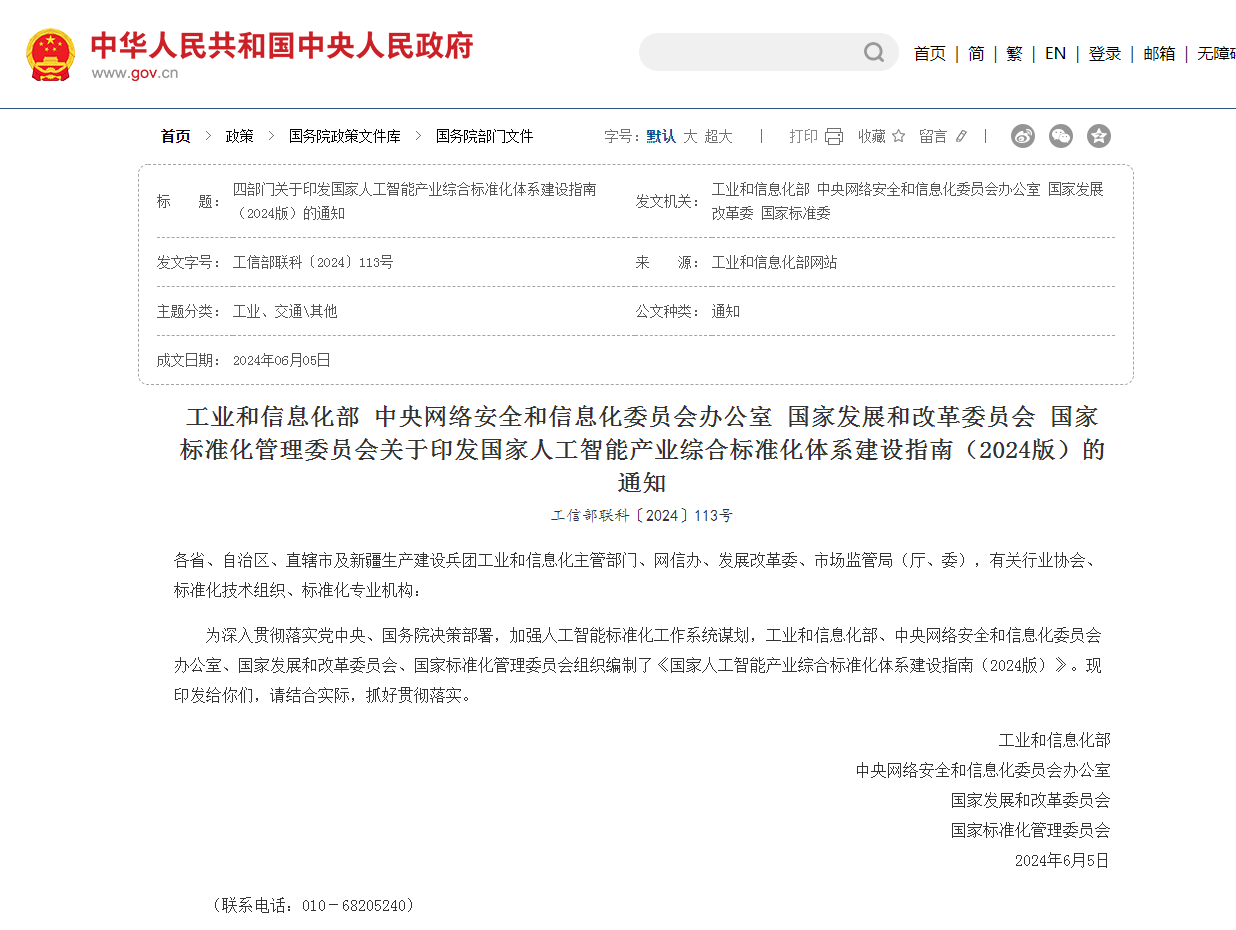1236x930 pixels.
Task: Open 首页 in the breadcrumb
Action: 176,136
